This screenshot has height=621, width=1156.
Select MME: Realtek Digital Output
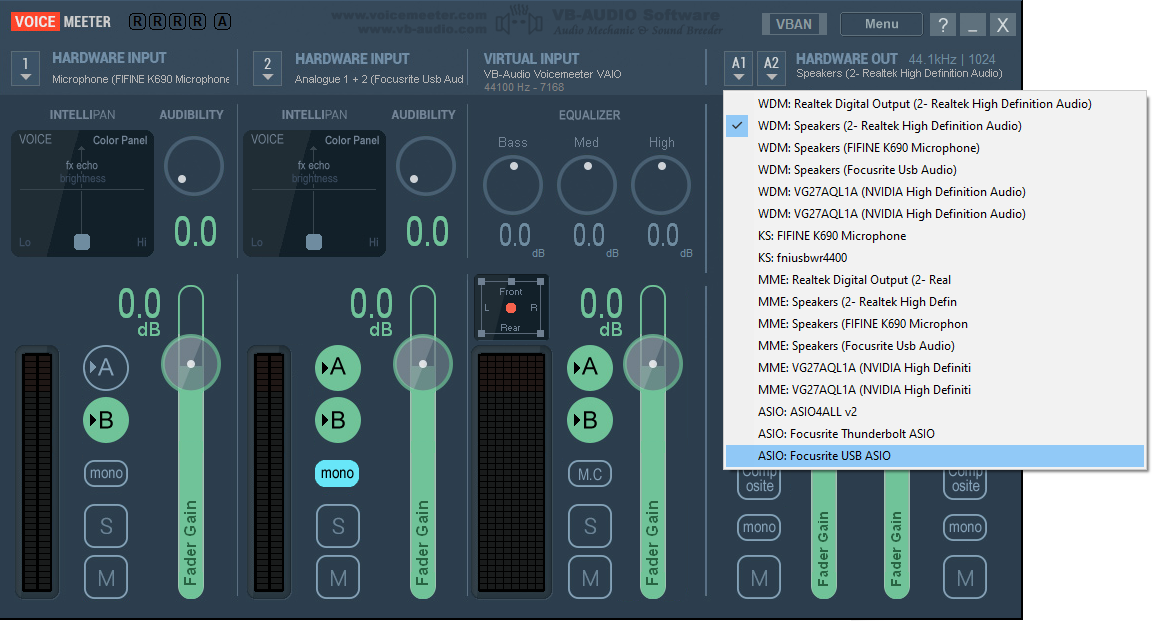pos(935,280)
